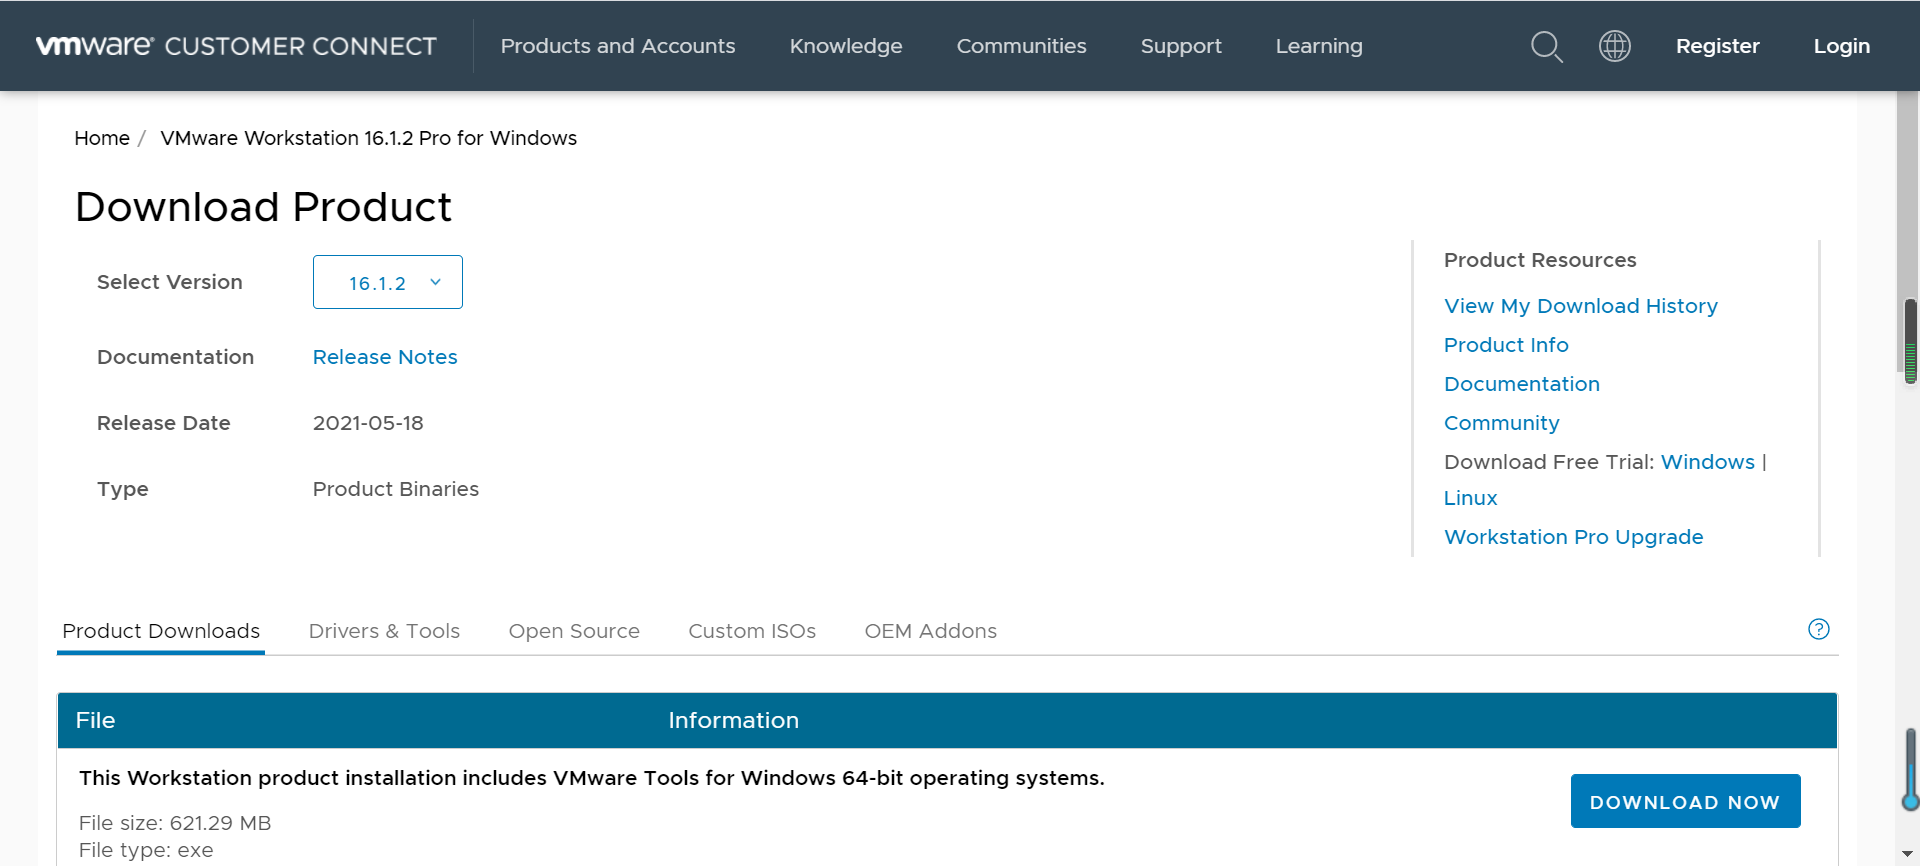Open the Workstation Pro Upgrade link

click(x=1573, y=537)
